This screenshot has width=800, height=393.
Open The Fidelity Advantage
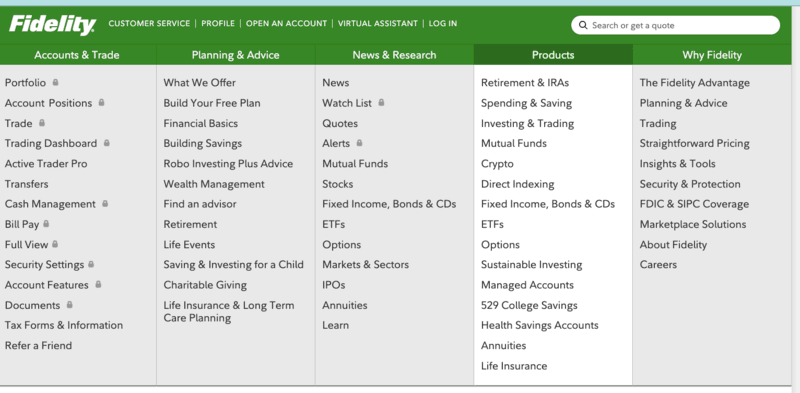pyautogui.click(x=695, y=83)
